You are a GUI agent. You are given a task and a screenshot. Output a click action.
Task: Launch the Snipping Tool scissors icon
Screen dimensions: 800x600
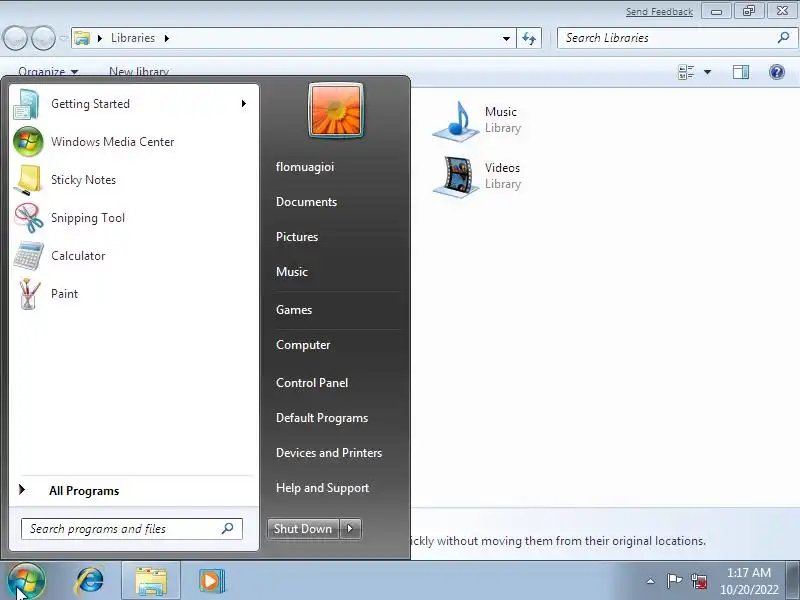point(29,218)
